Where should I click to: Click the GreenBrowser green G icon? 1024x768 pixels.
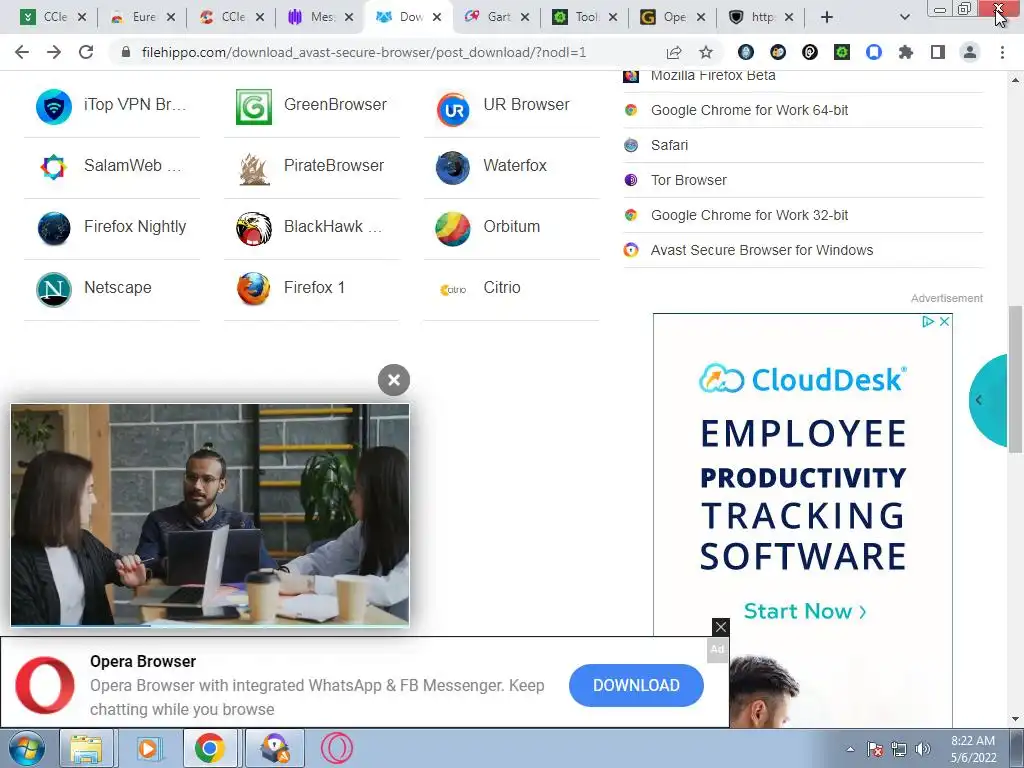253,106
